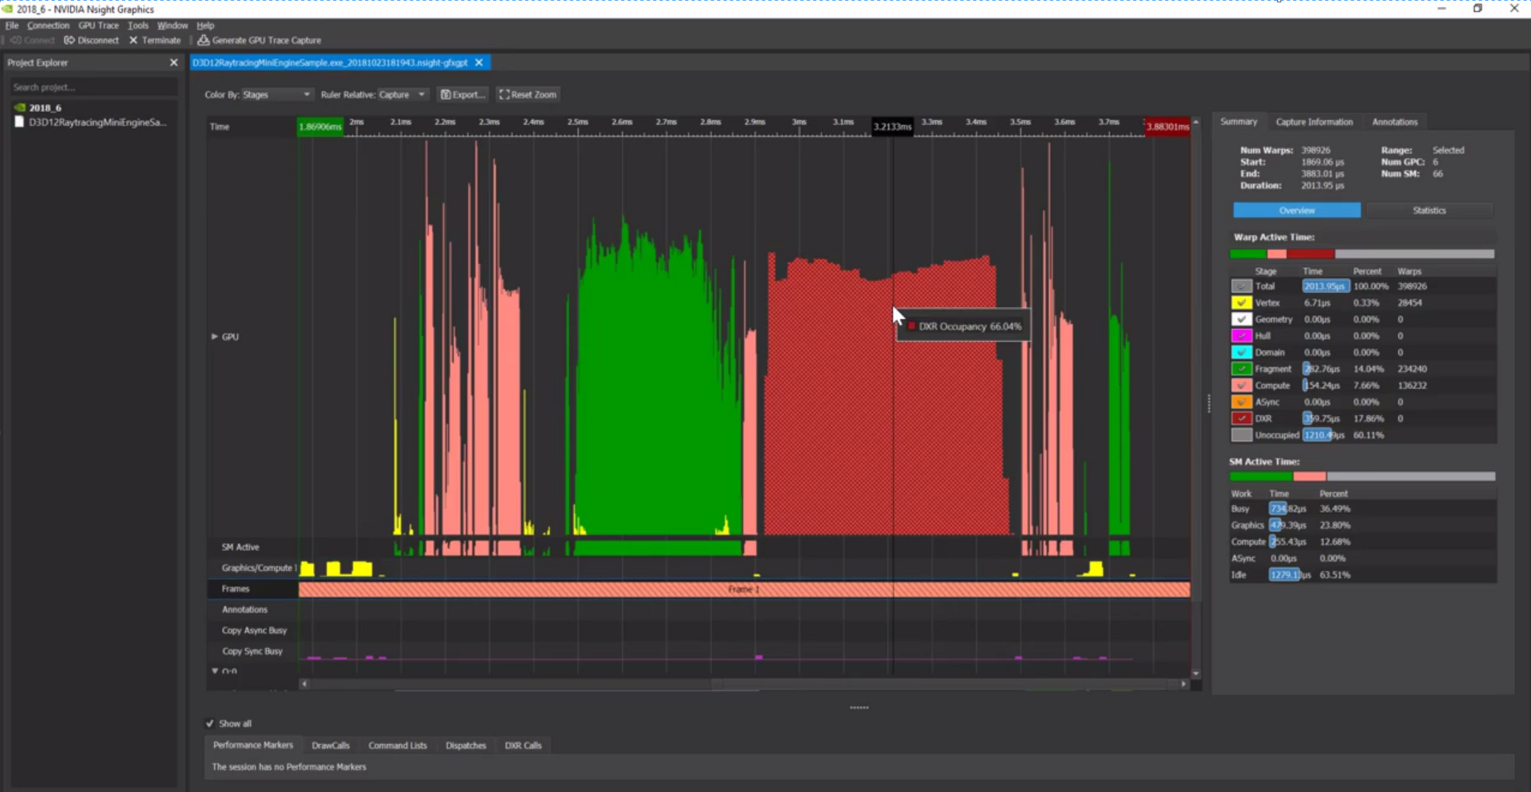Click the Generate GPU Trace Capture icon
Screen dimensions: 1531x792
203,41
